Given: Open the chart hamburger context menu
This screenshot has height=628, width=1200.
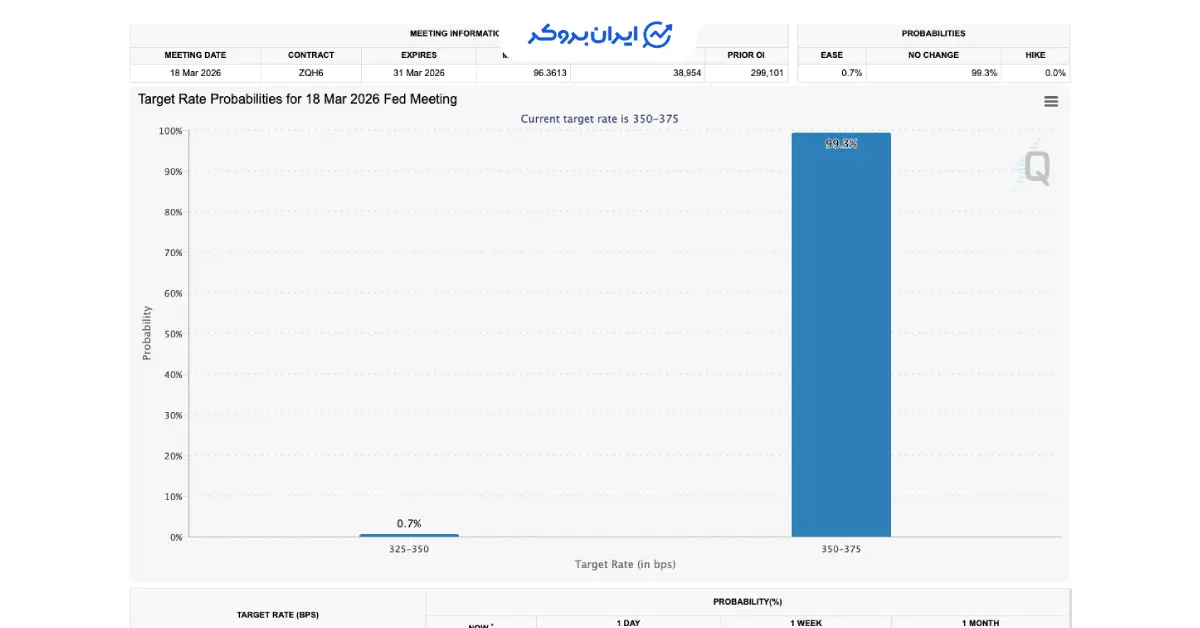Looking at the screenshot, I should [1050, 101].
